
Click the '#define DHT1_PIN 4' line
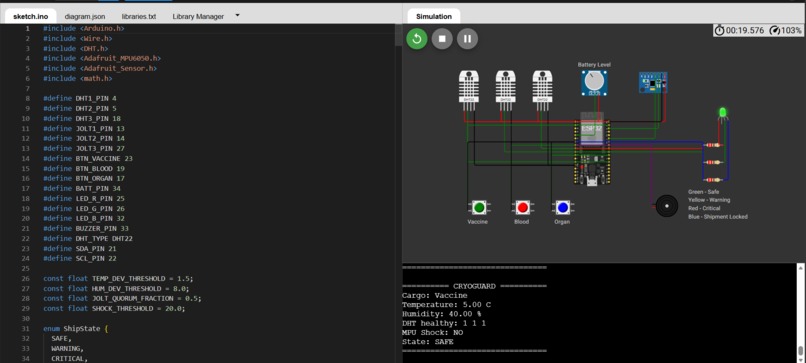tap(80, 98)
